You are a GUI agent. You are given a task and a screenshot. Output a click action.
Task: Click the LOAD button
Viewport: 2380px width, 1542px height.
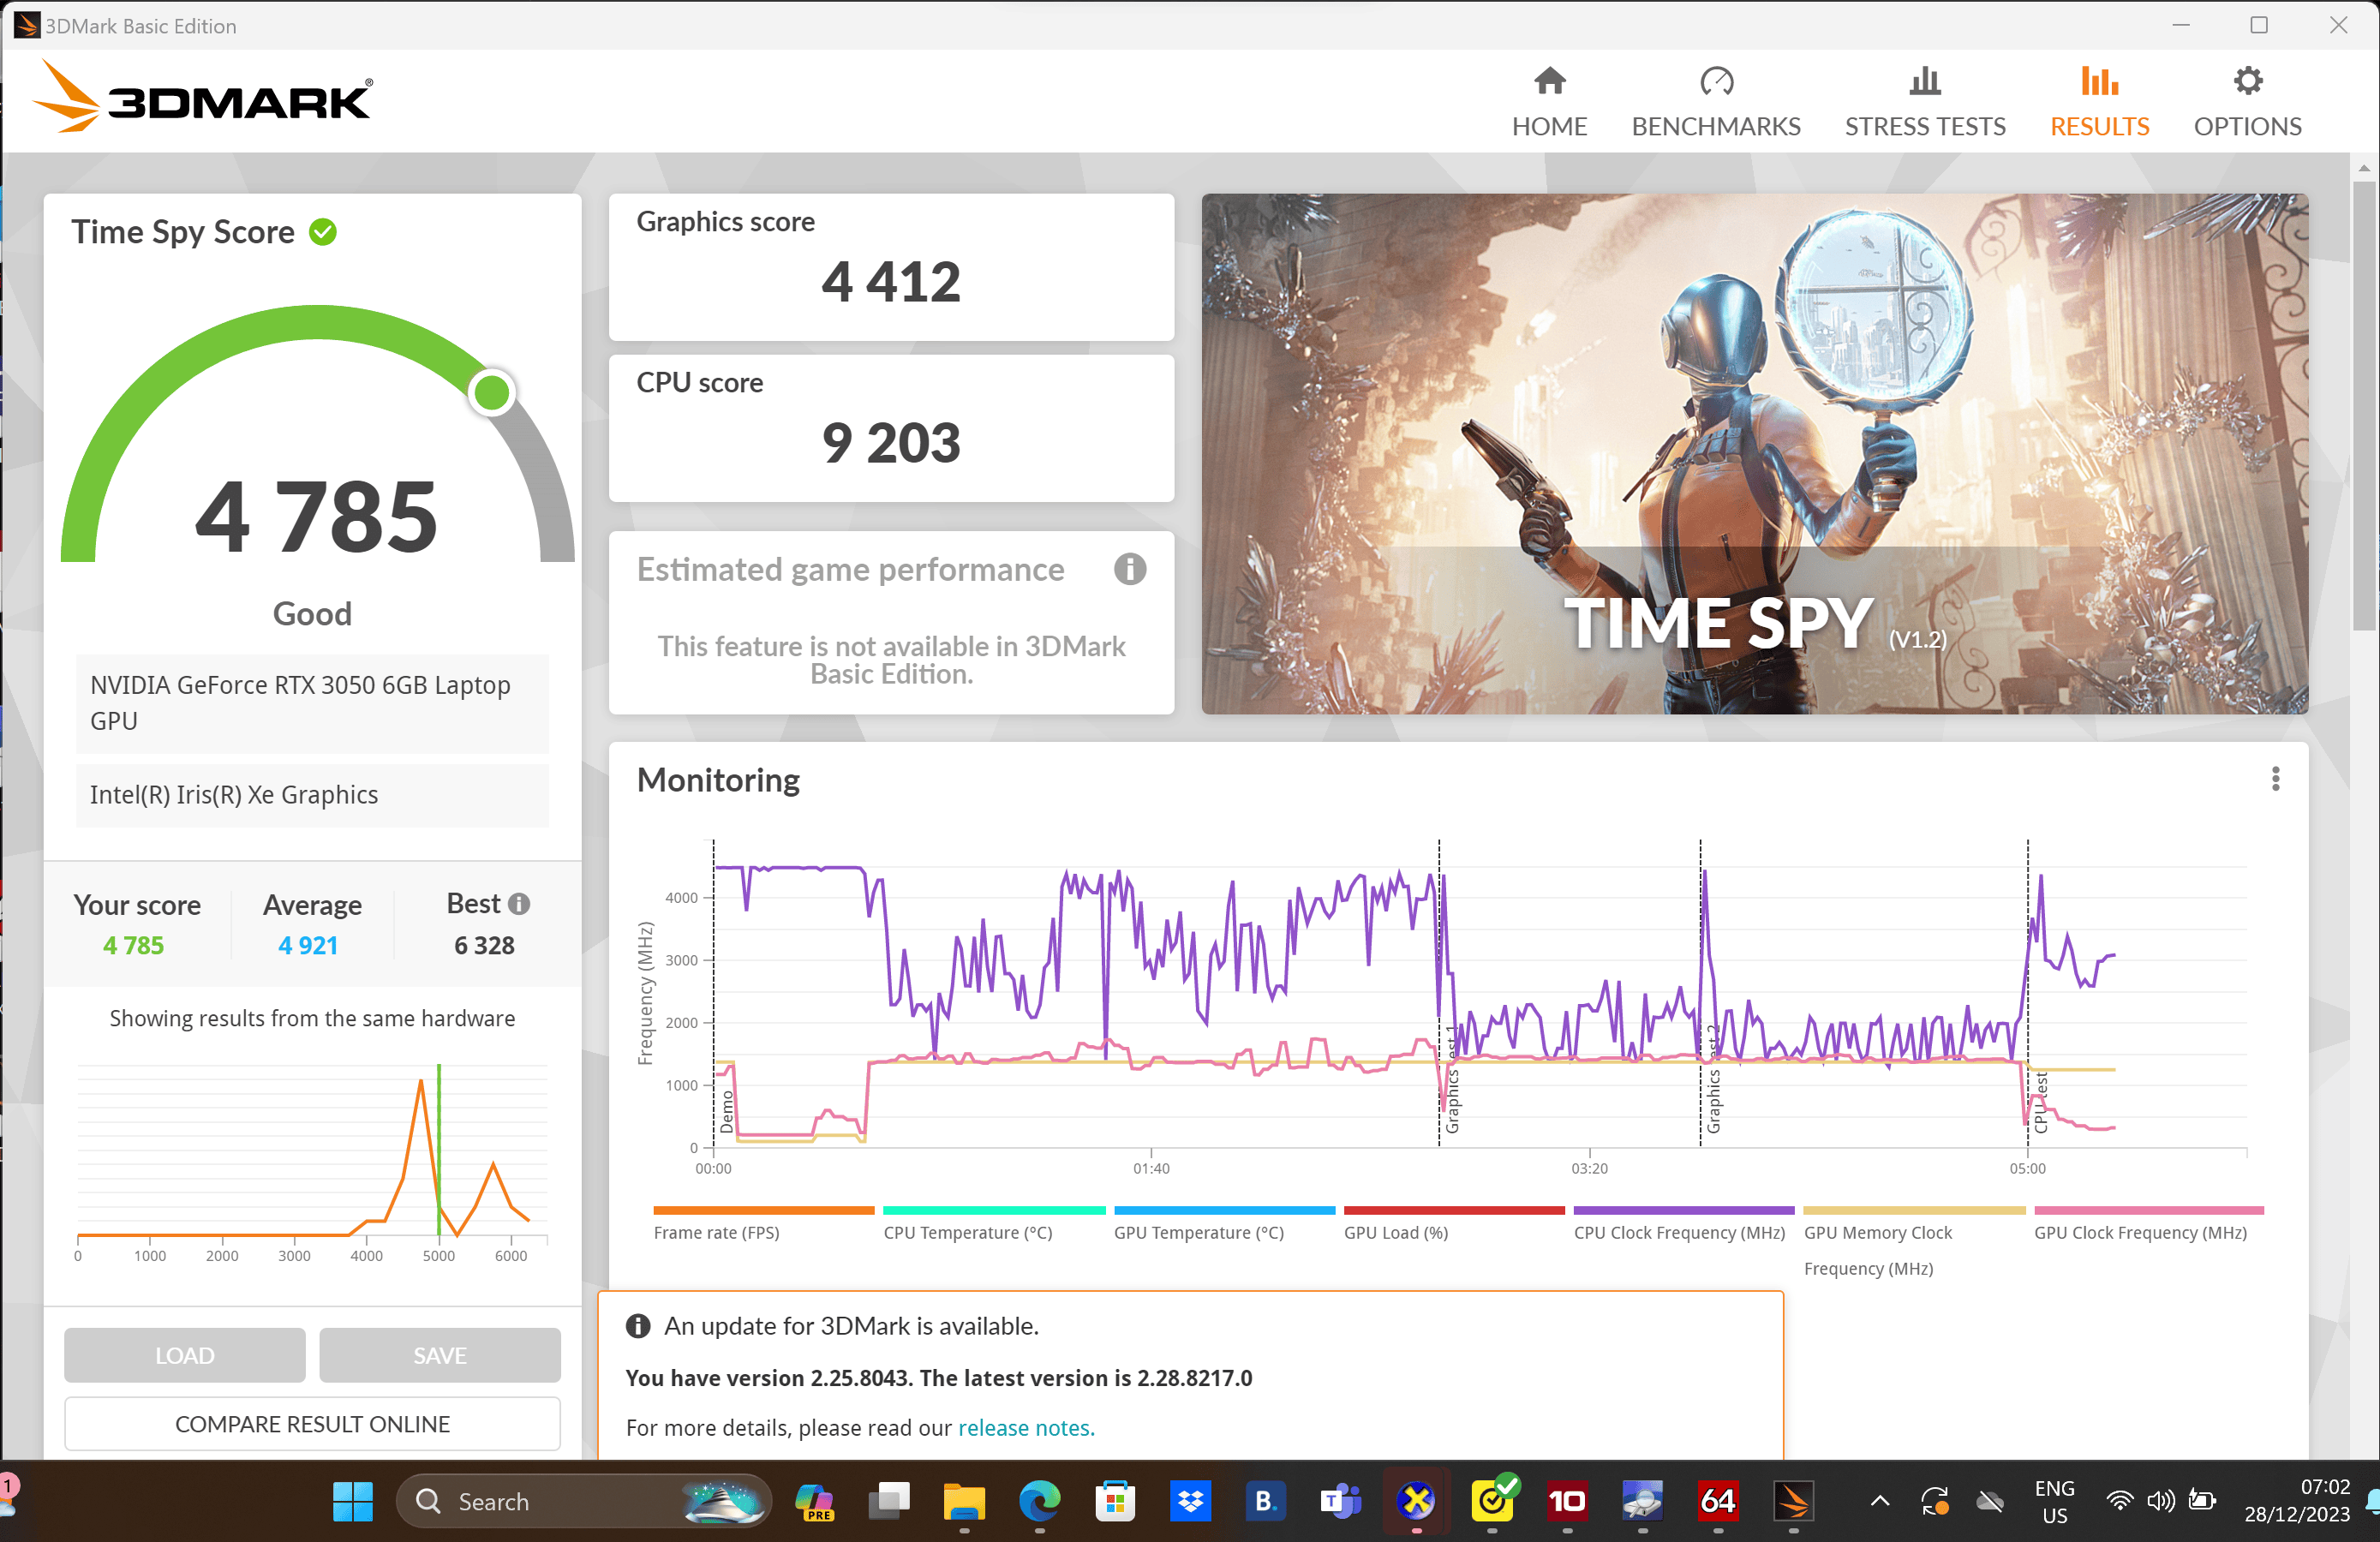pos(185,1355)
